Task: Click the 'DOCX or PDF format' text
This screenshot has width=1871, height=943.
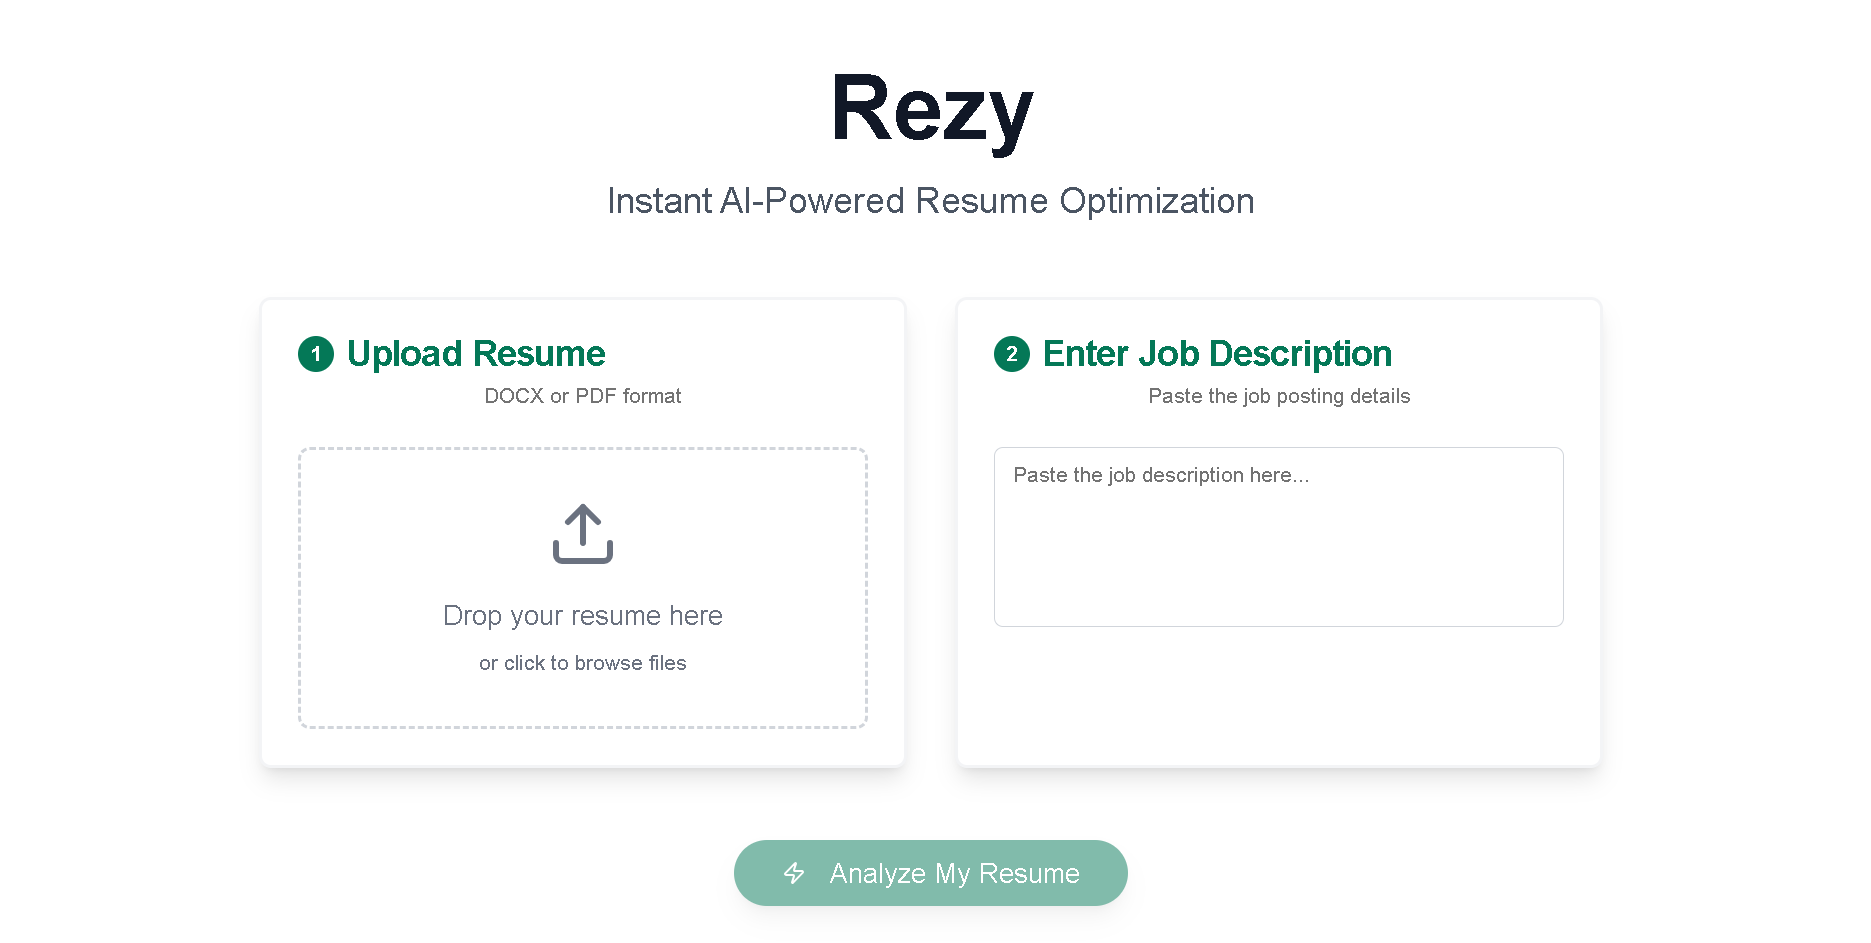Action: (582, 396)
